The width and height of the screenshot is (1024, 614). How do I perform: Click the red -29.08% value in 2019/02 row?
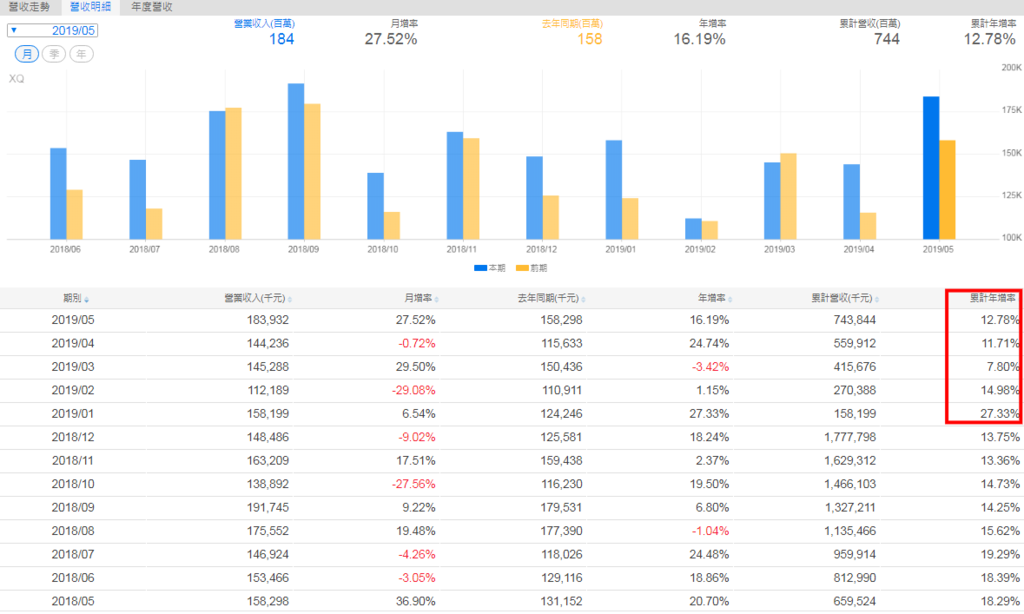point(413,391)
